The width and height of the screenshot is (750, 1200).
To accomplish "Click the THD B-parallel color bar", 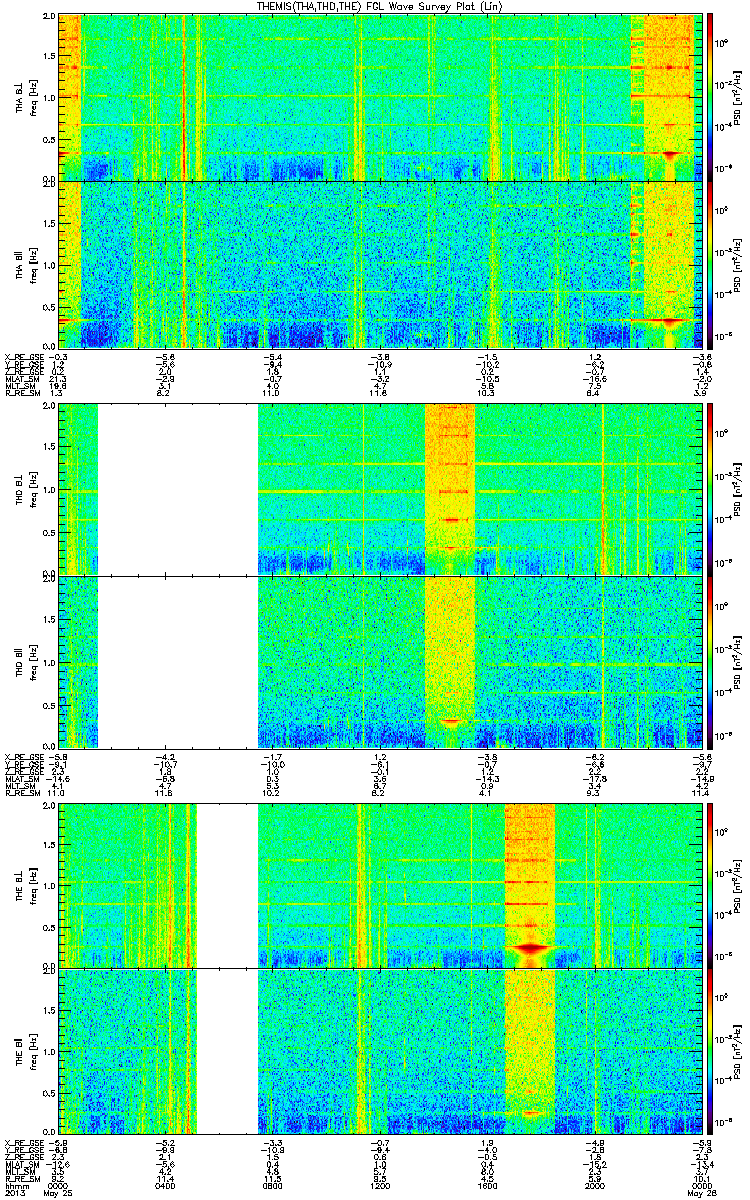I will coord(712,661).
